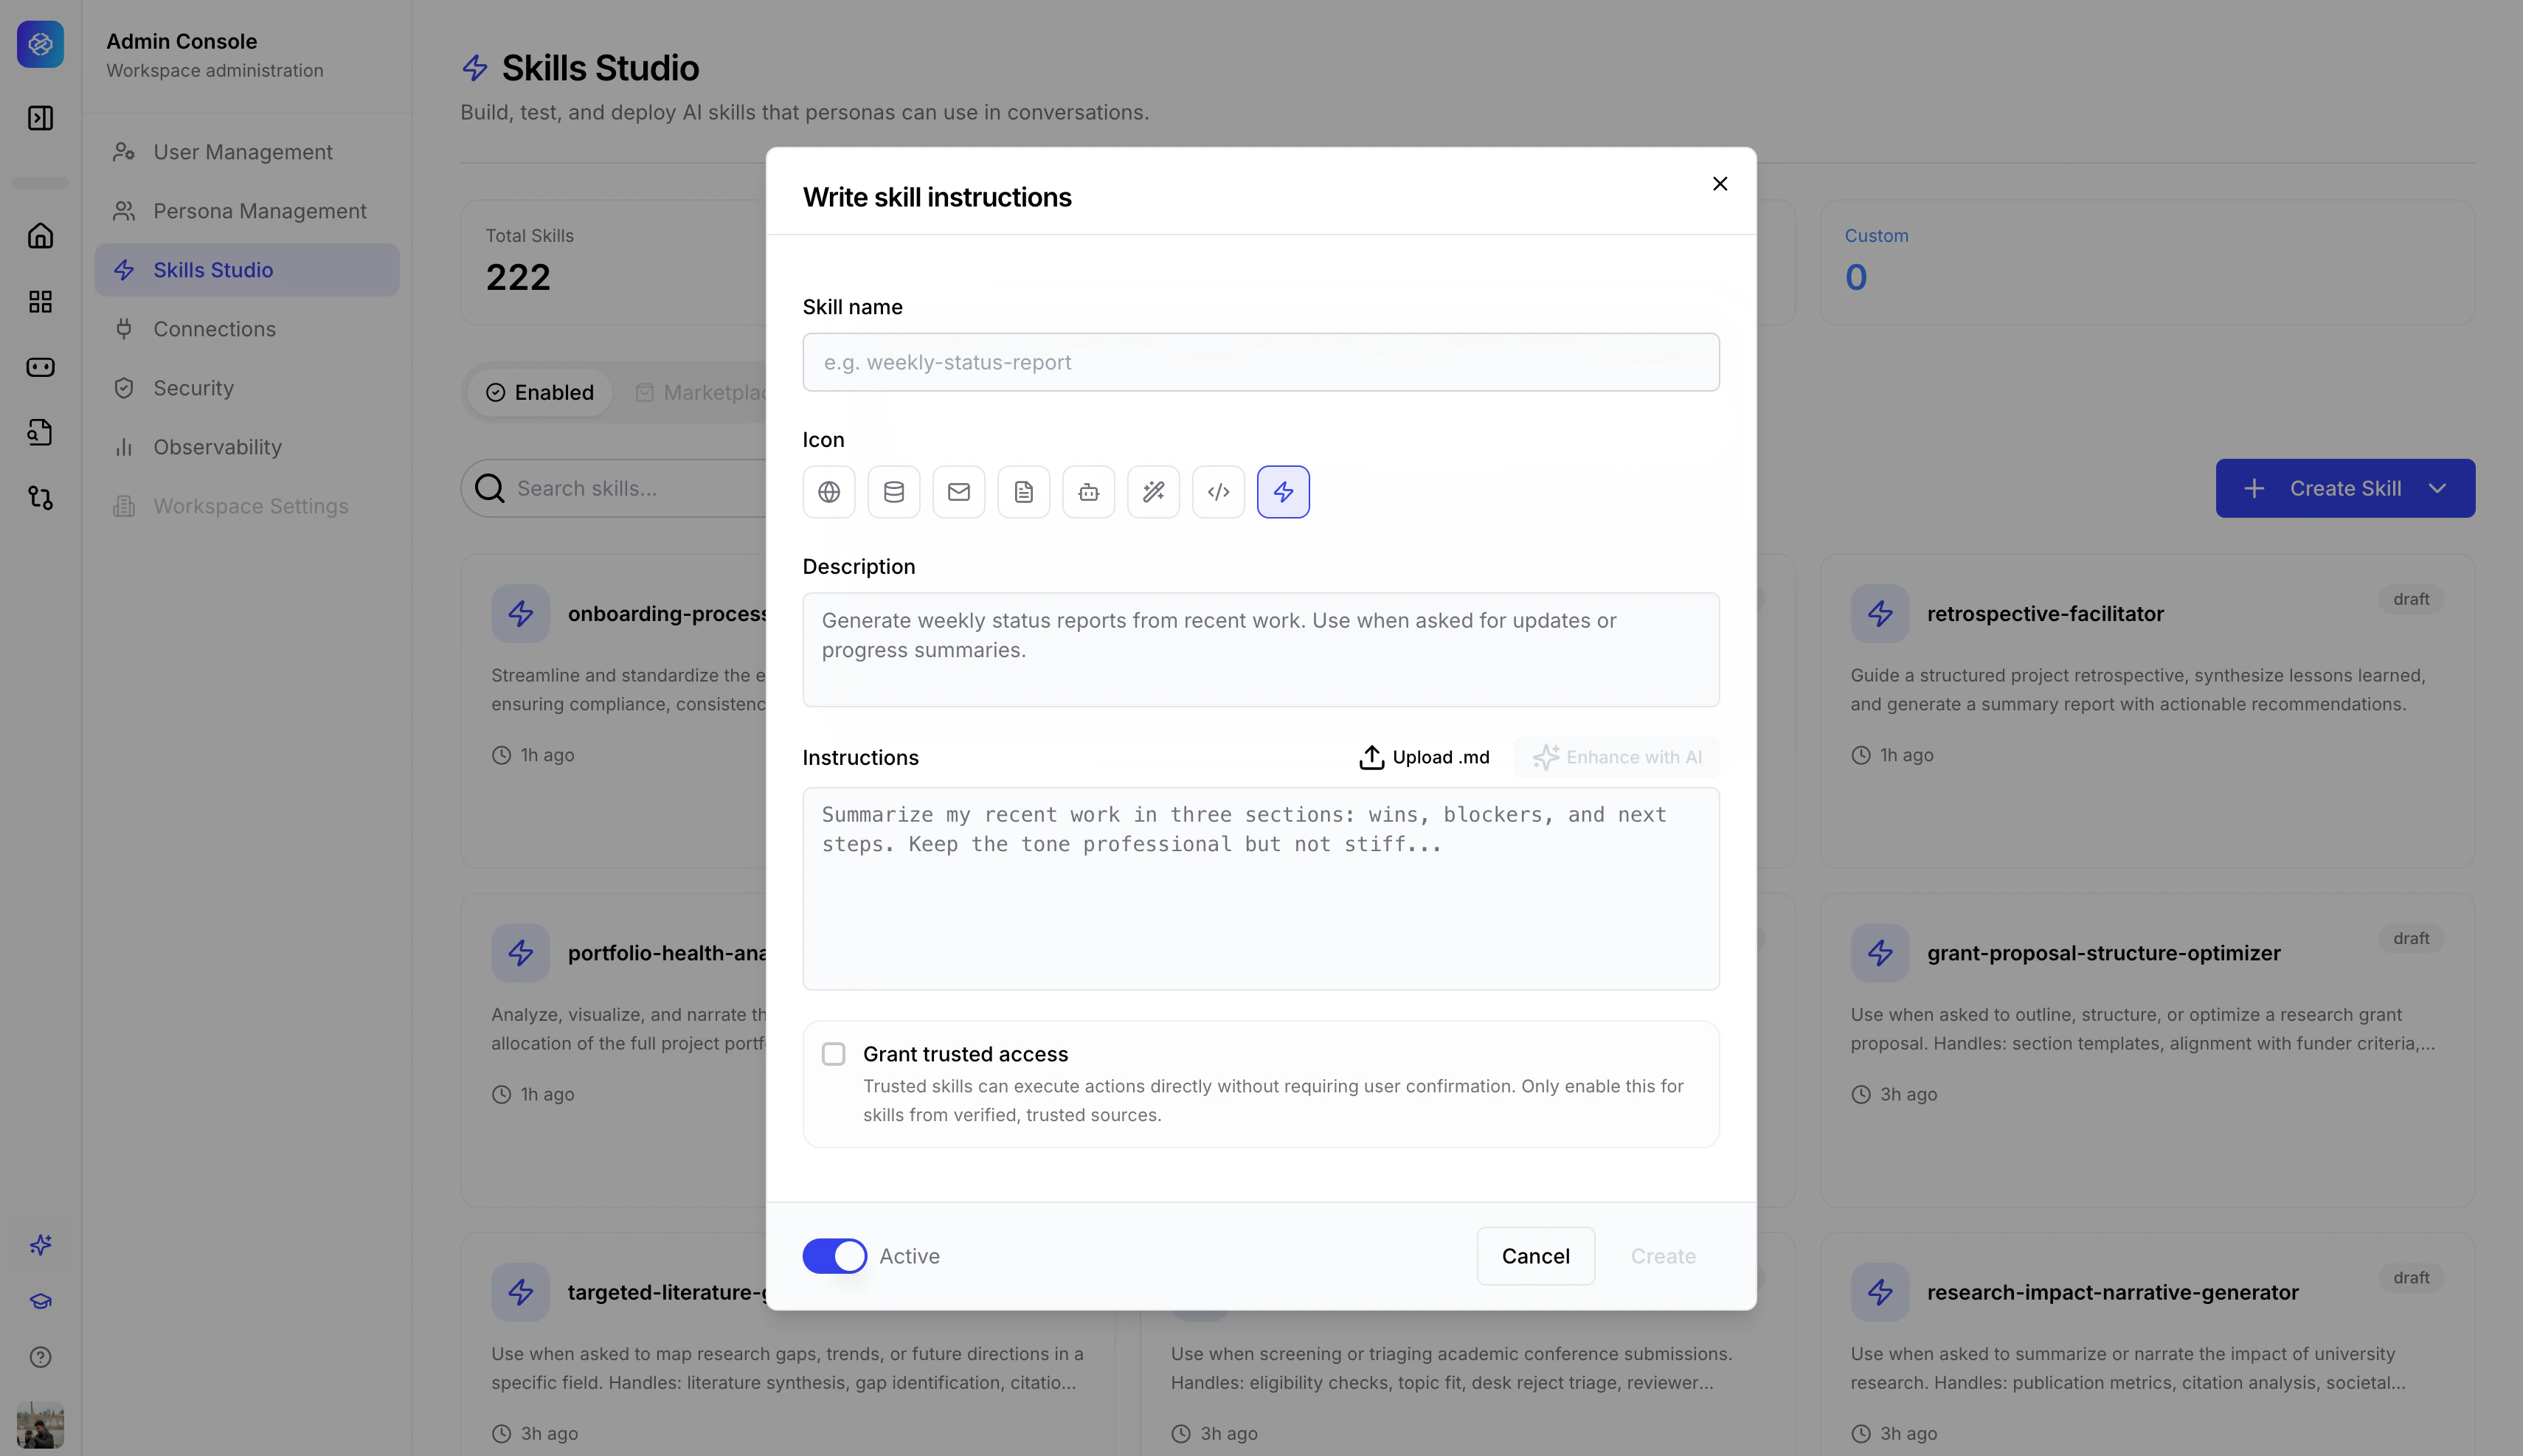
Task: Focus the Instructions text area
Action: 1261,889
